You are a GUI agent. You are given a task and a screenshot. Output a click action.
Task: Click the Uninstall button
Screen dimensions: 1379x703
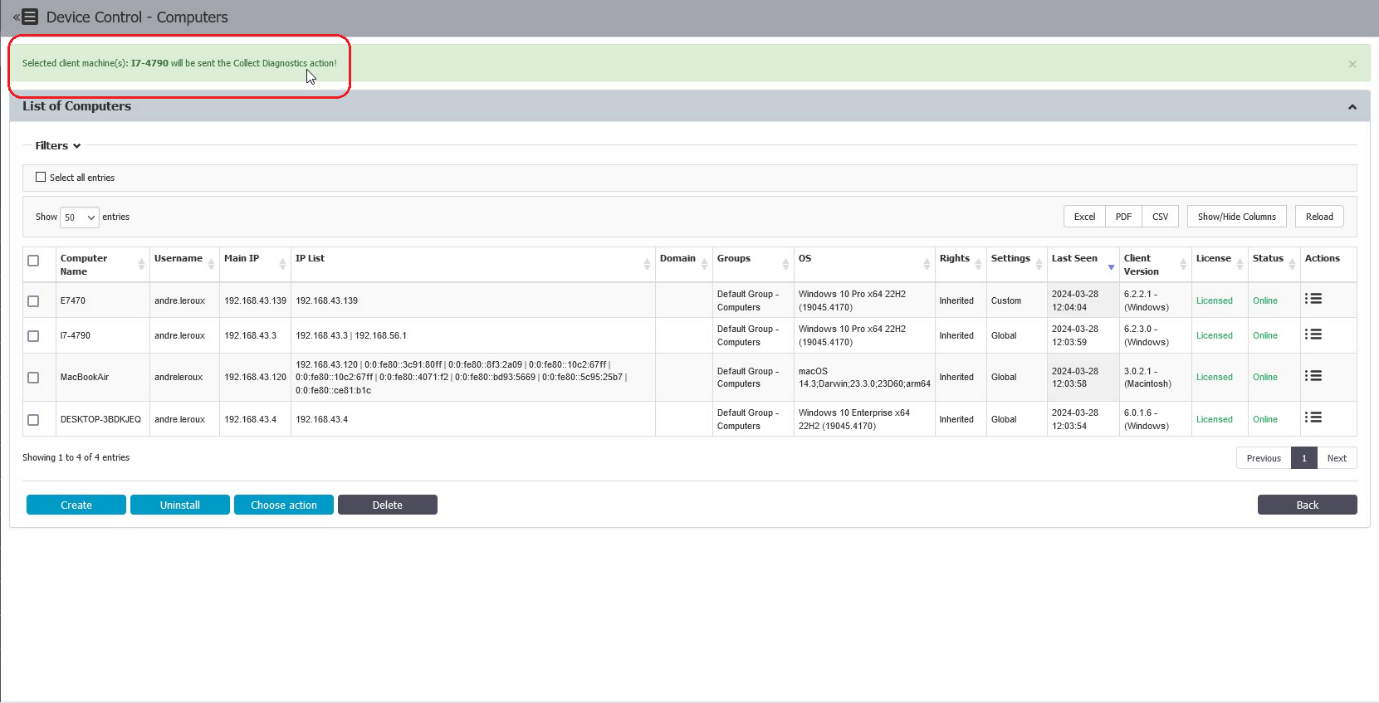click(180, 505)
